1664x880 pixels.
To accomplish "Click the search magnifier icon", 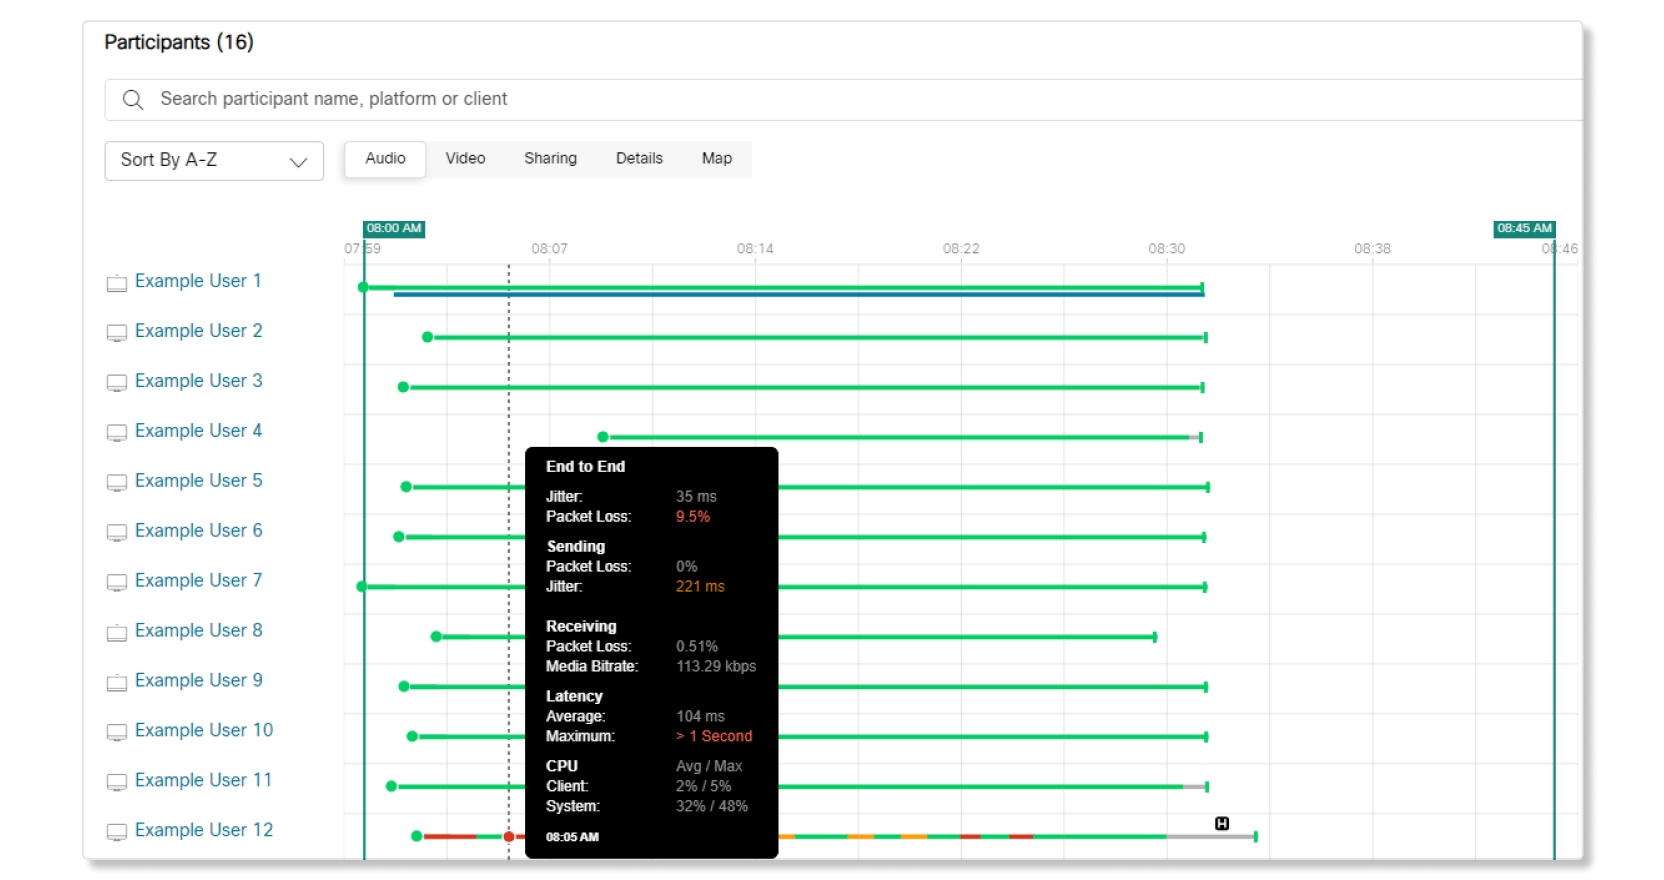I will tap(132, 99).
